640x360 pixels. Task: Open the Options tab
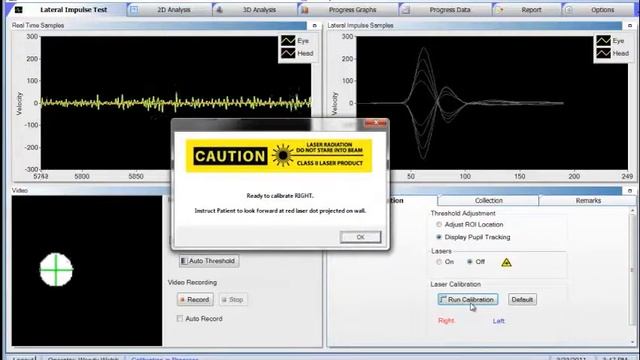pos(602,10)
